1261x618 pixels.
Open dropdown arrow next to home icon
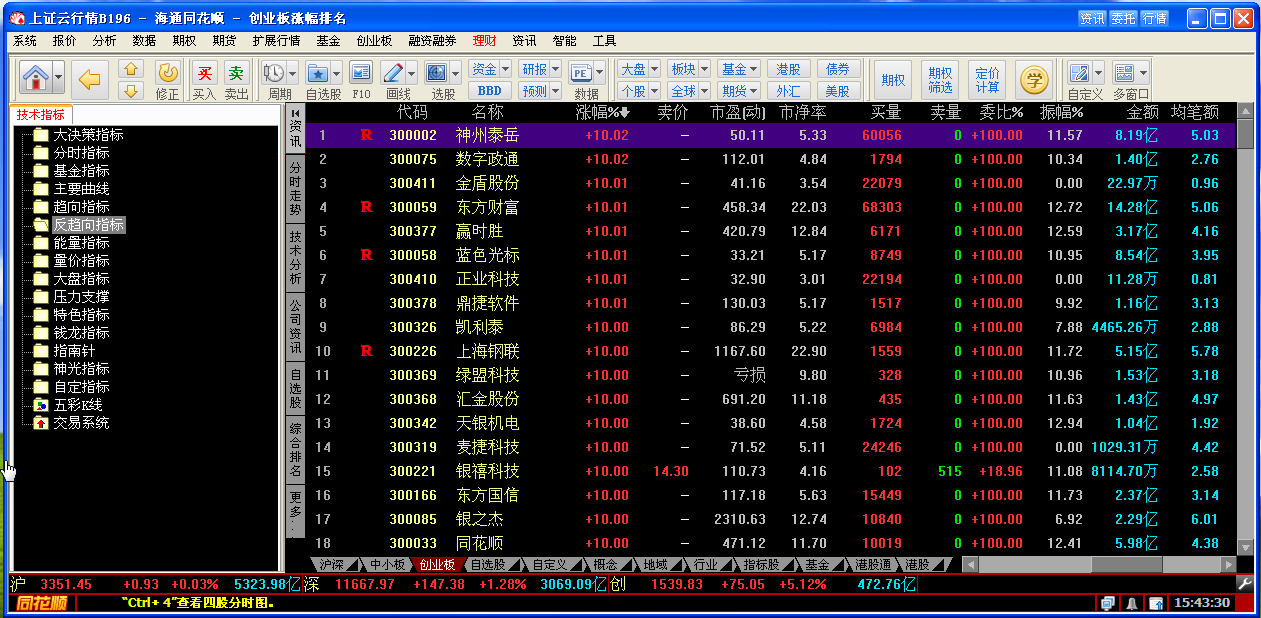[x=59, y=77]
